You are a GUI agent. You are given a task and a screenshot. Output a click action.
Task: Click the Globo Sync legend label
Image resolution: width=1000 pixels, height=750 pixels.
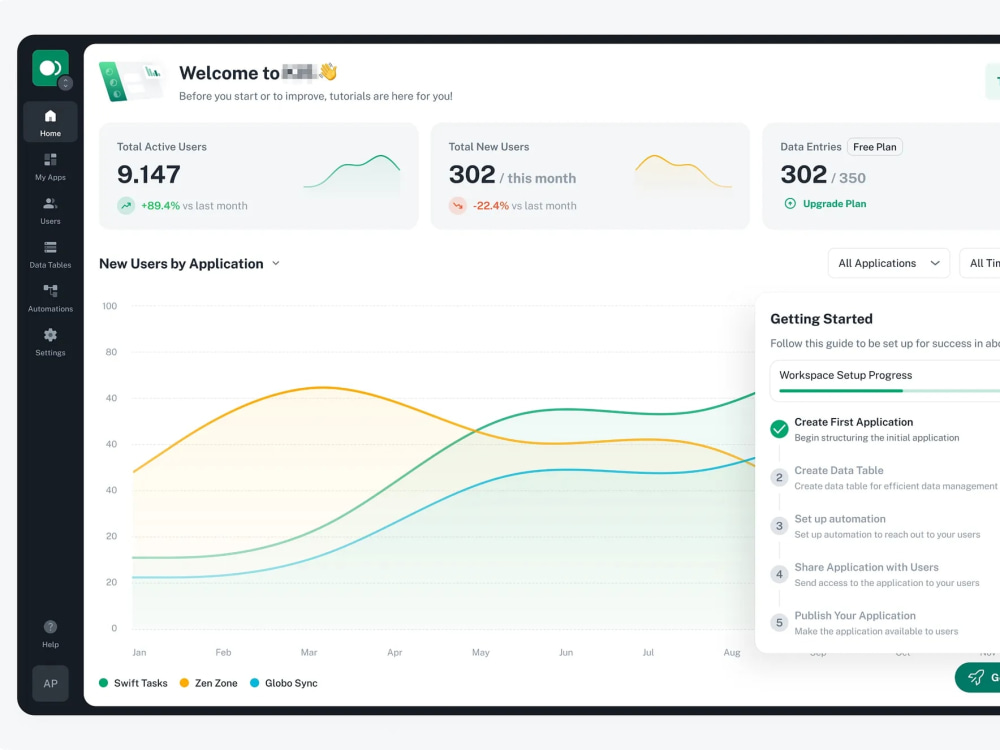(x=291, y=683)
